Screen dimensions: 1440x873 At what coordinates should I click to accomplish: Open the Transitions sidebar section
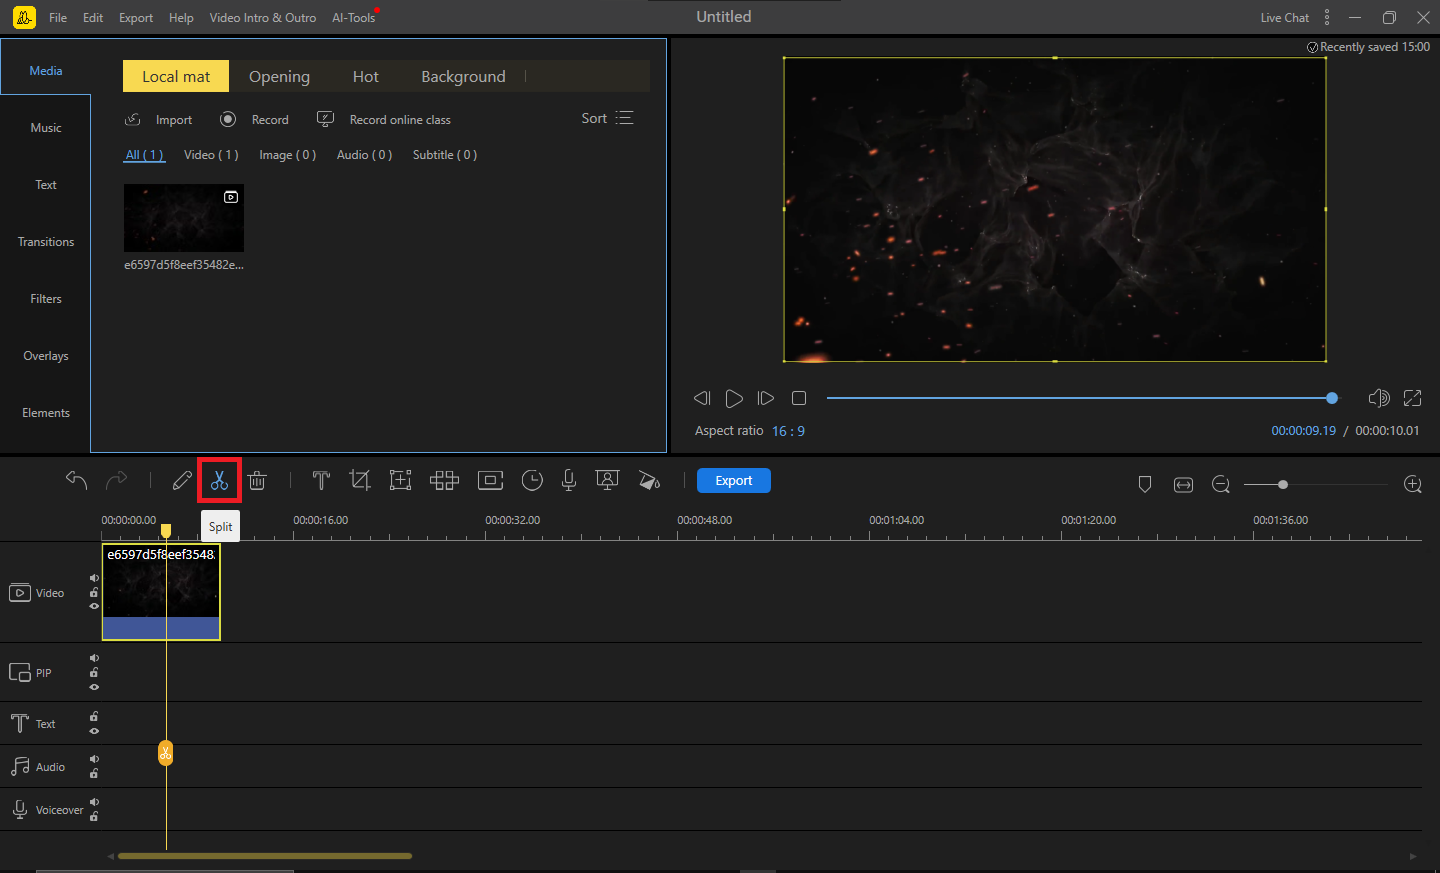point(46,242)
